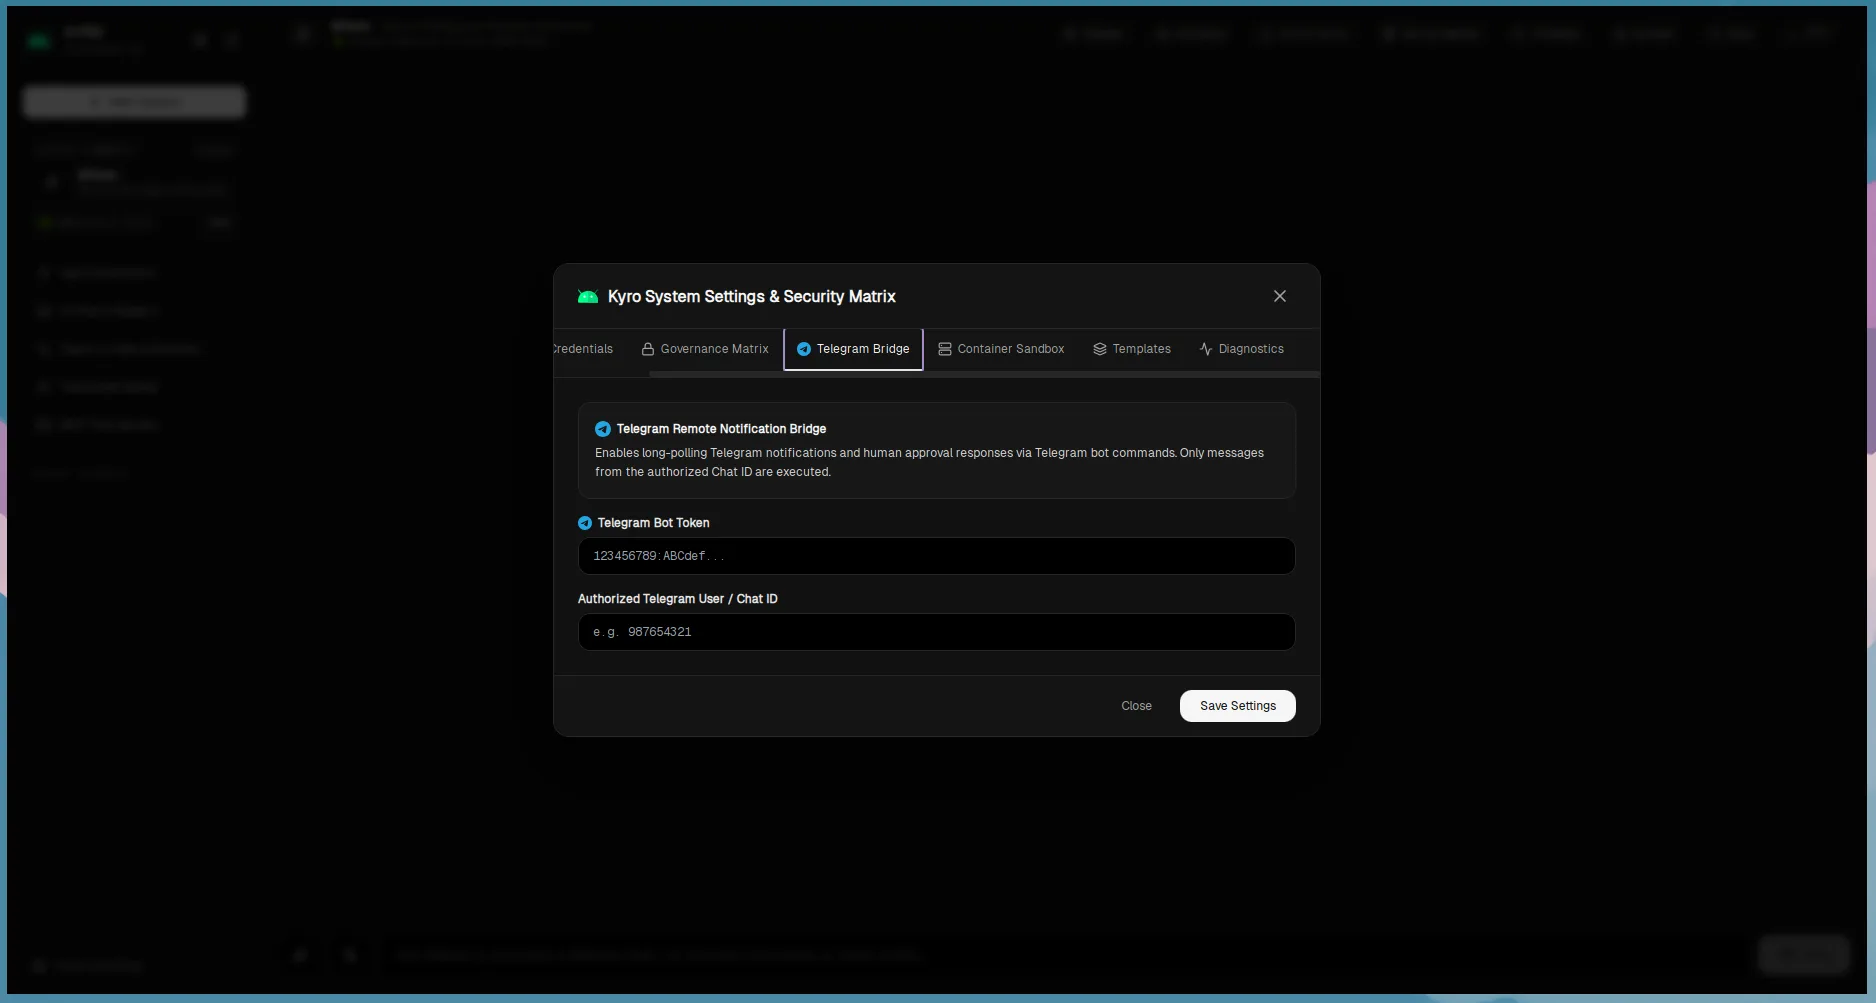Click the Telegram icon beside Remote Notification Bridge
The height and width of the screenshot is (1003, 1876).
(x=603, y=429)
